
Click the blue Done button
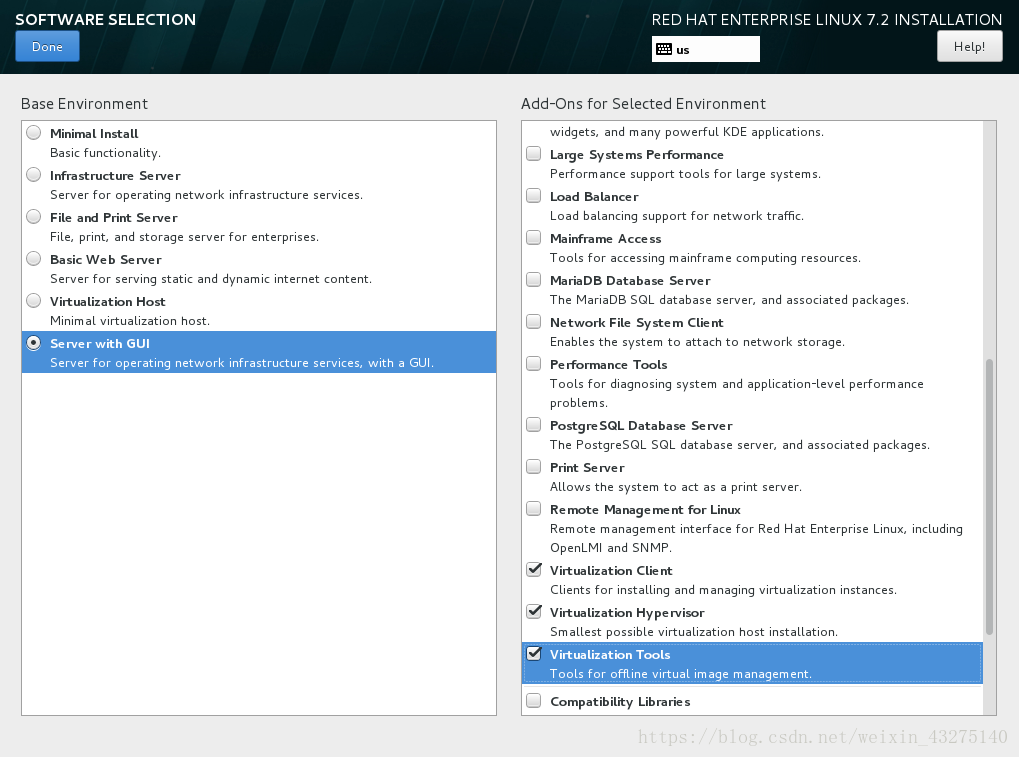coord(47,46)
